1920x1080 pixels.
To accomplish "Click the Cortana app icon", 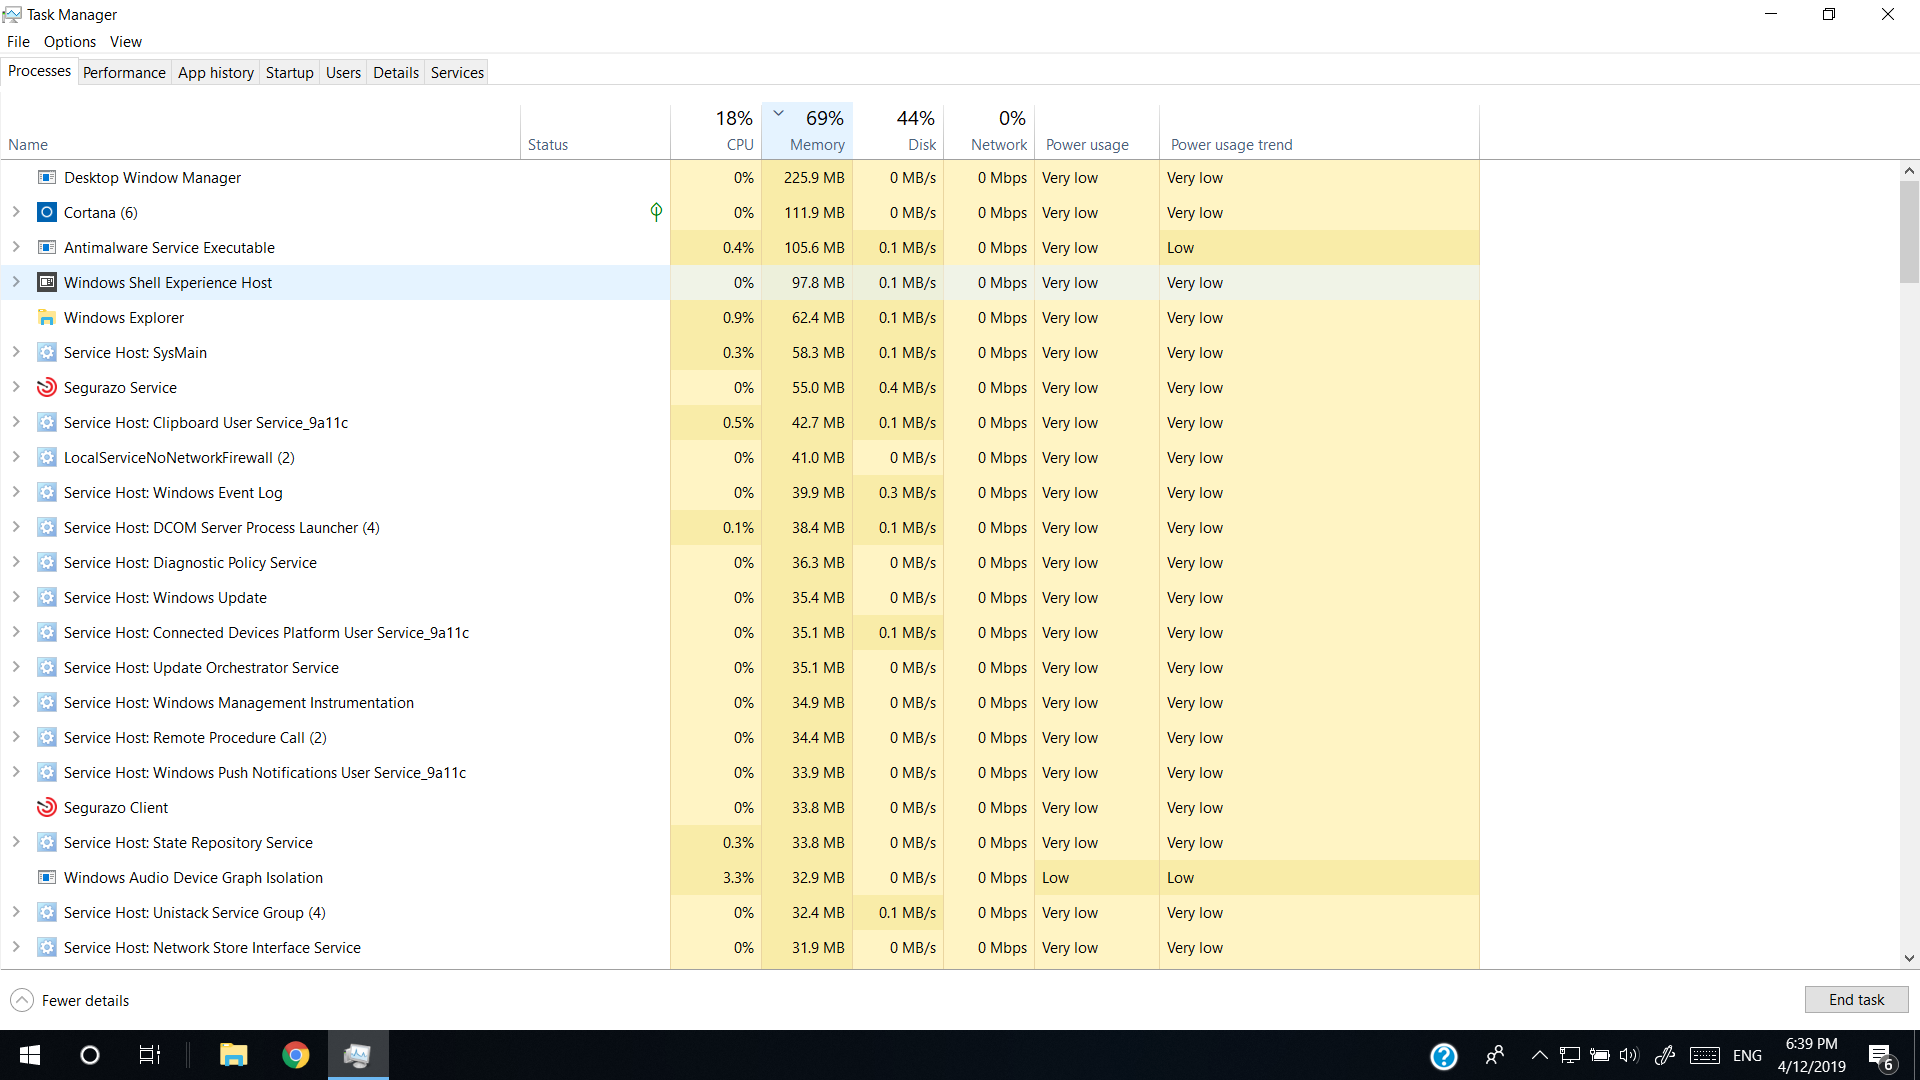I will point(46,213).
